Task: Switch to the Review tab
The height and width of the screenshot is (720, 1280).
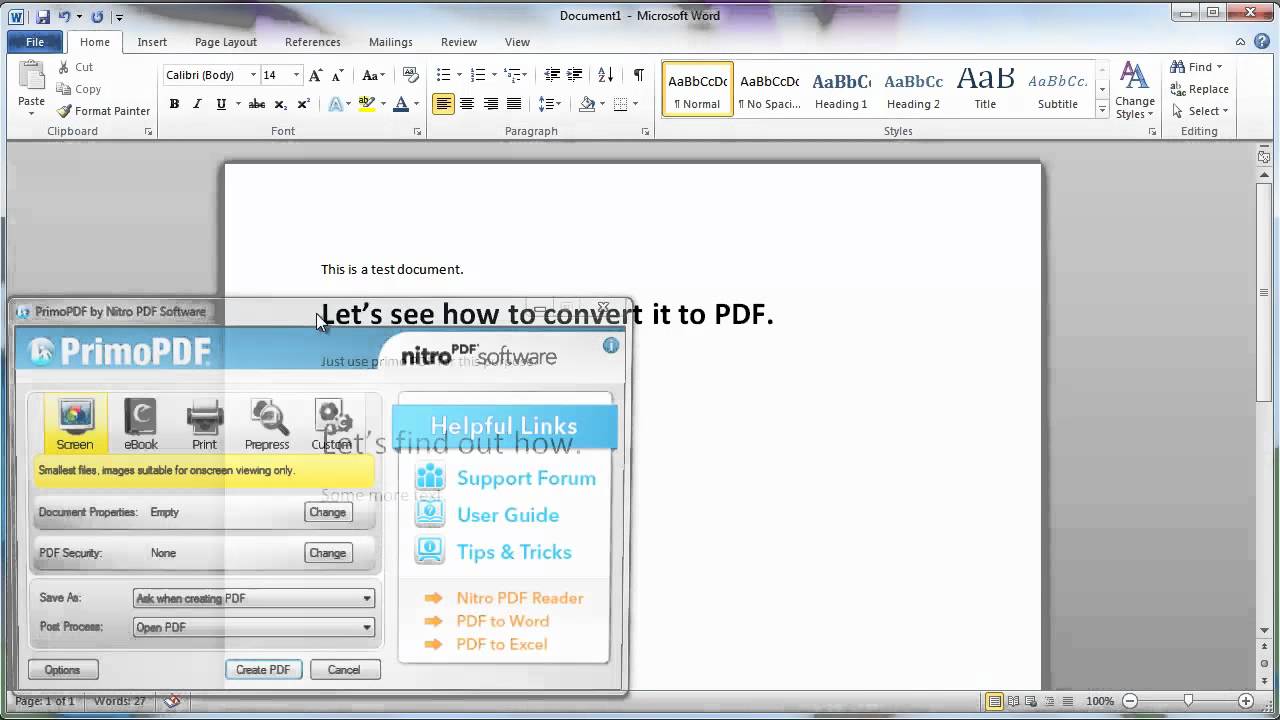Action: click(x=459, y=42)
